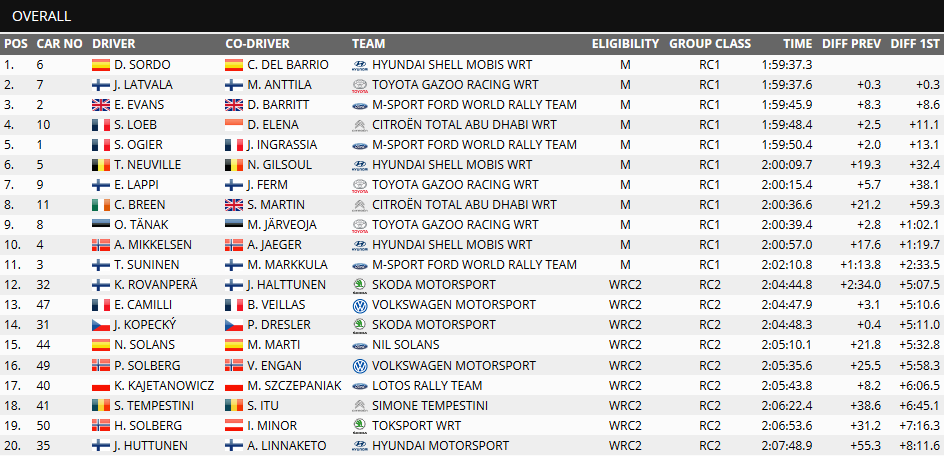Select the OVERALL tab heading
This screenshot has height=456, width=944.
[x=42, y=16]
